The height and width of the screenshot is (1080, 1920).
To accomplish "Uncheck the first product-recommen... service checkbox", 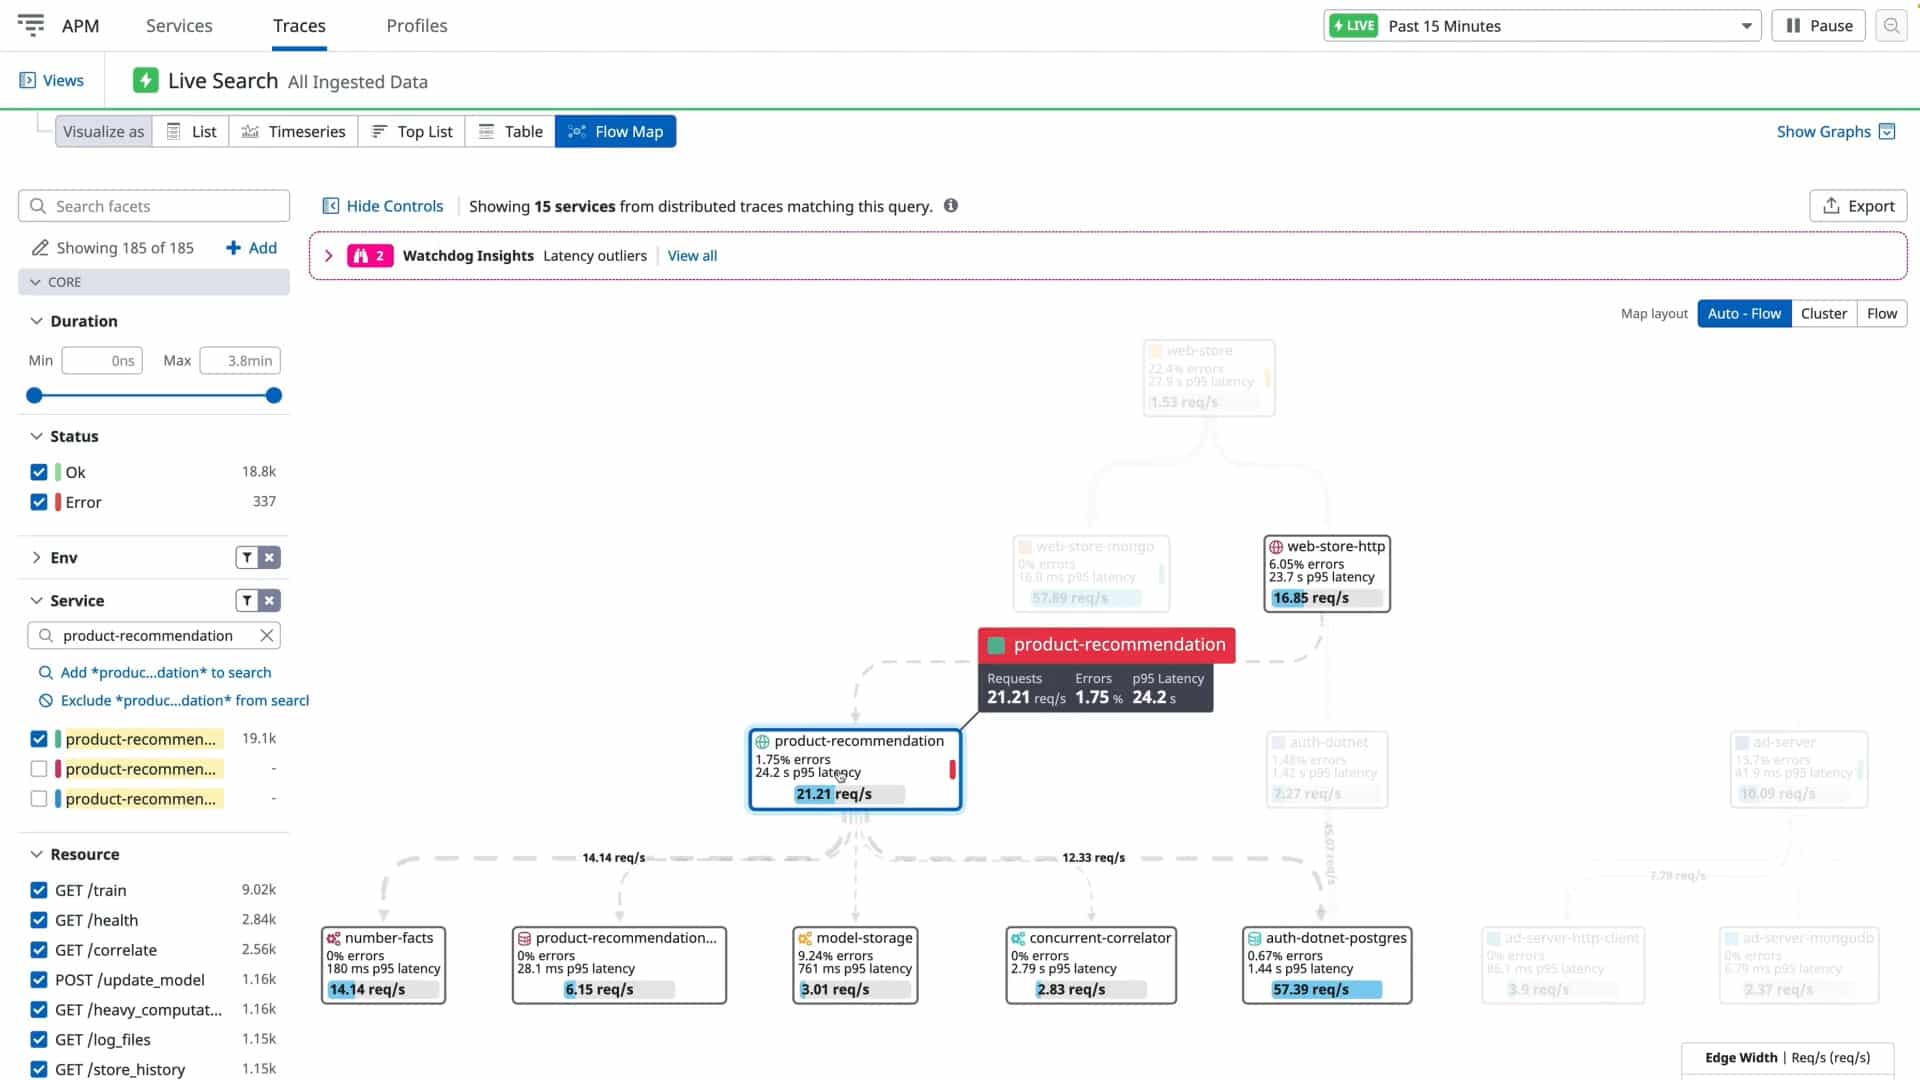I will click(39, 739).
